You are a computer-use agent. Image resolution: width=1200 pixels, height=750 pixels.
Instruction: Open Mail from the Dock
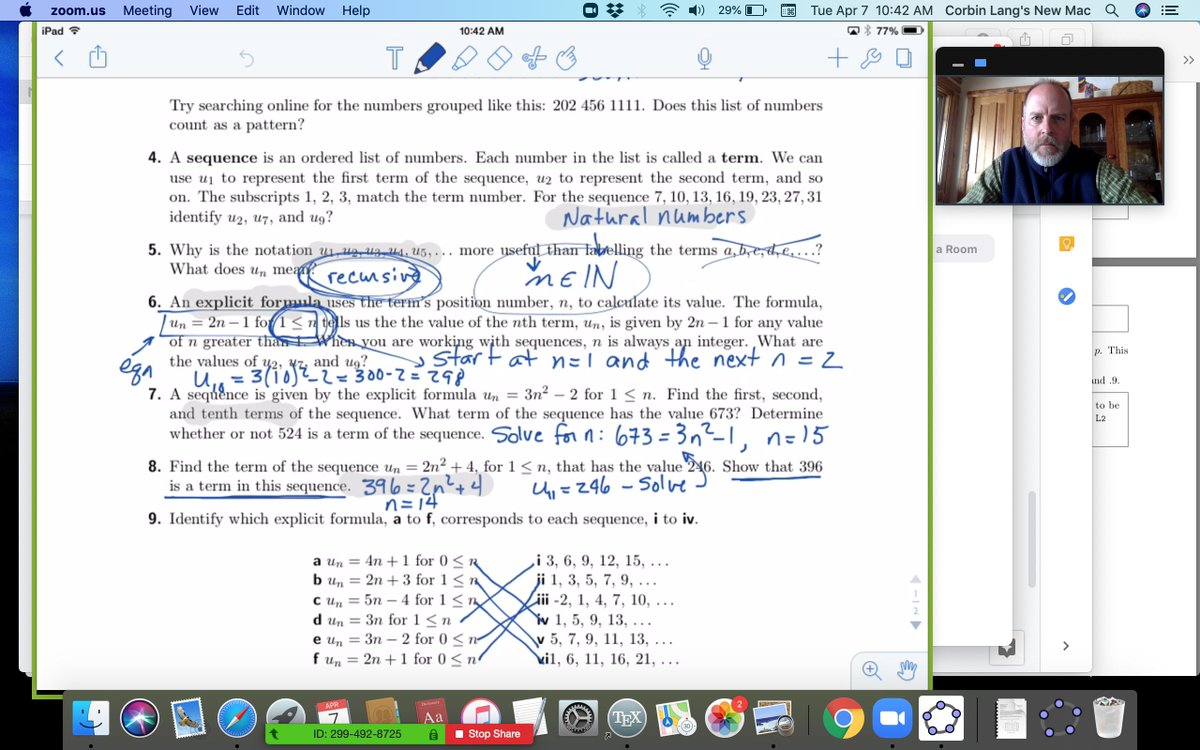188,718
